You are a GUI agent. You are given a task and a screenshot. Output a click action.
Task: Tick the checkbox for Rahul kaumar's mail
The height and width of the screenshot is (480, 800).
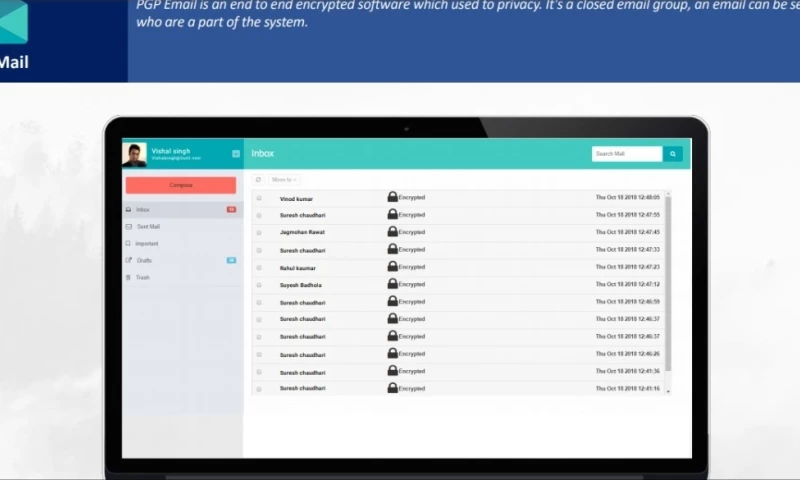[259, 267]
